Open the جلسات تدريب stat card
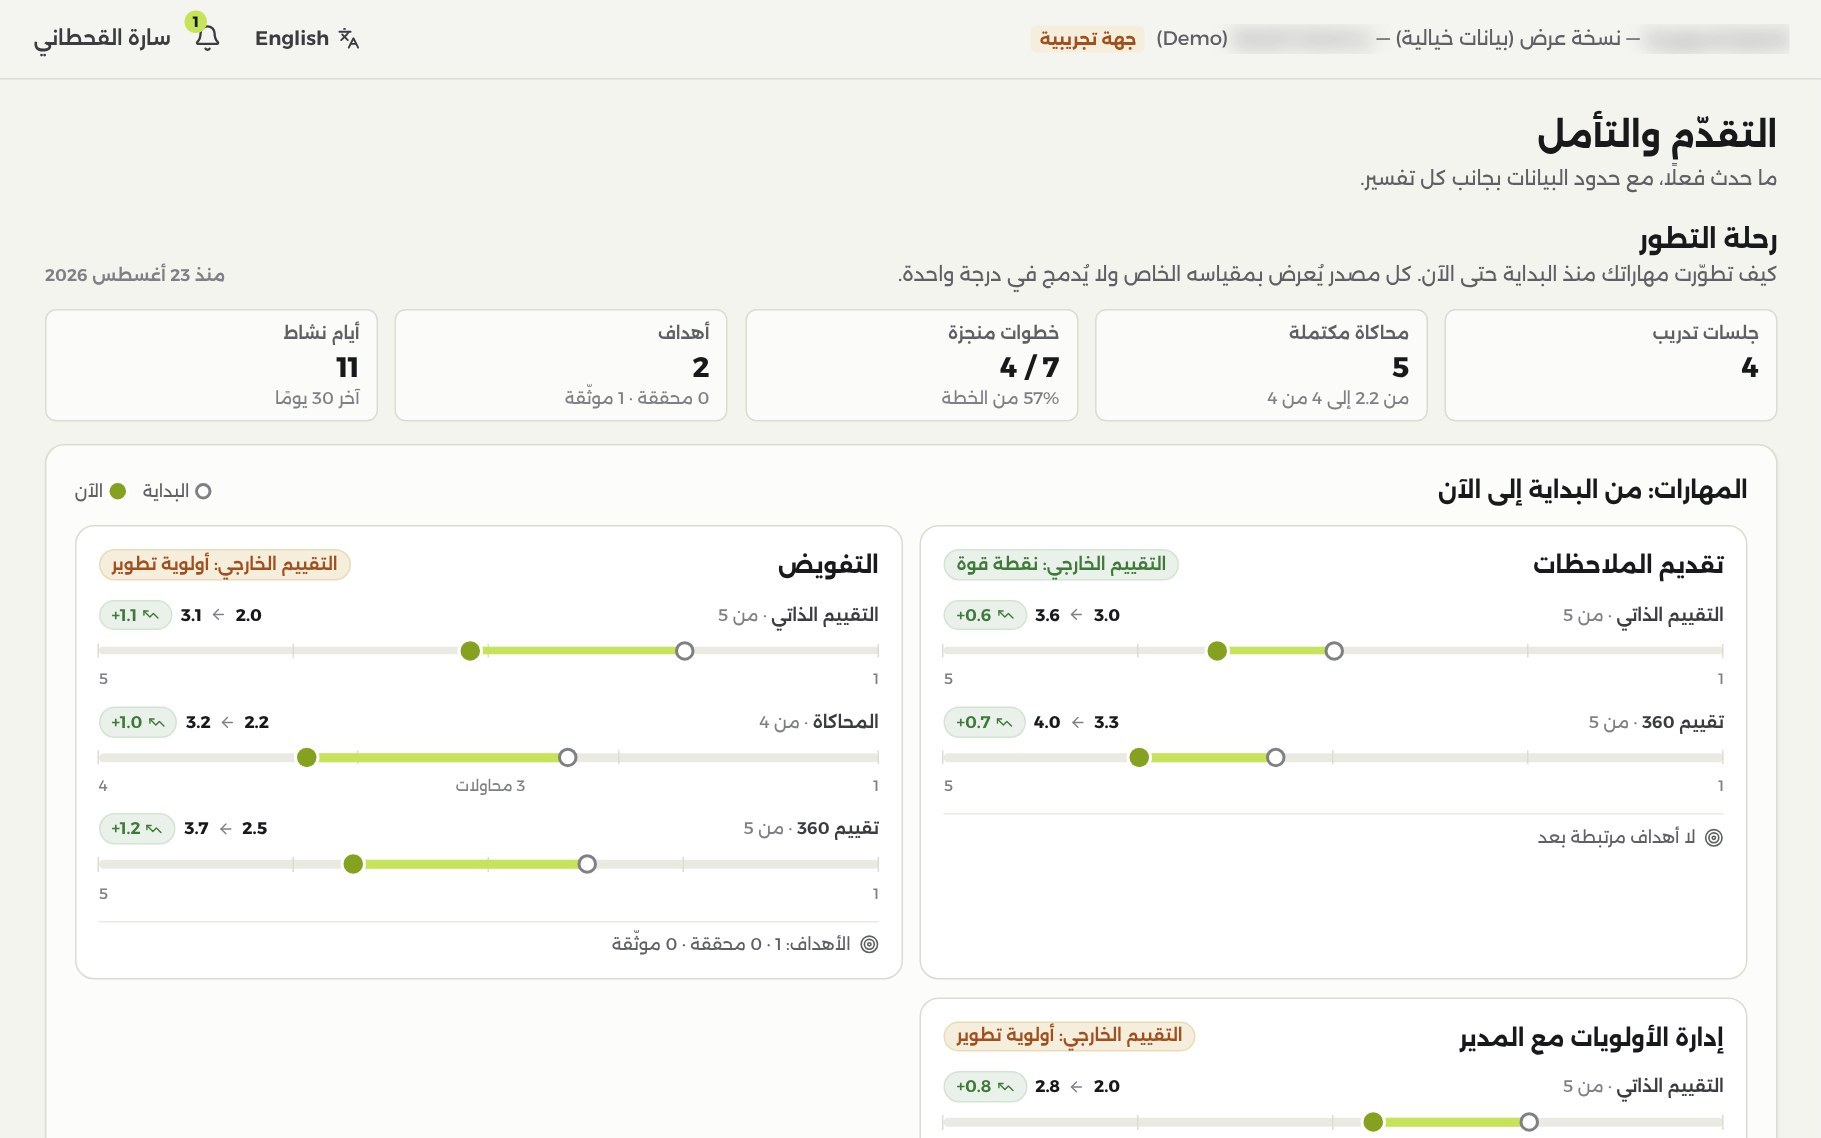 pos(1610,365)
